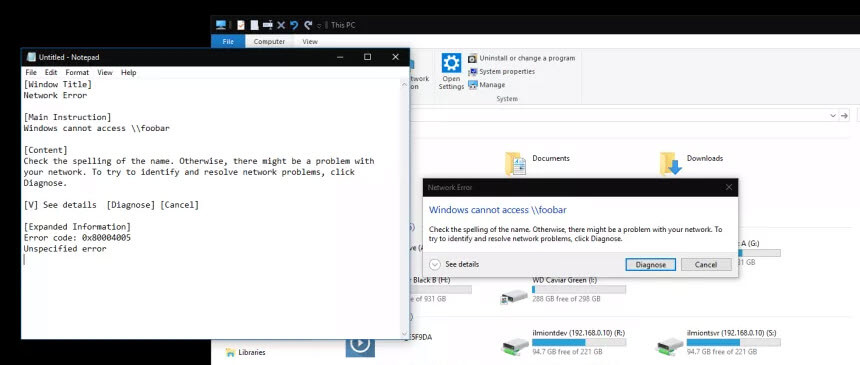860x365 pixels.
Task: Click the 'Error code: 0x80004005' line in Notepad
Action: pyautogui.click(x=77, y=238)
